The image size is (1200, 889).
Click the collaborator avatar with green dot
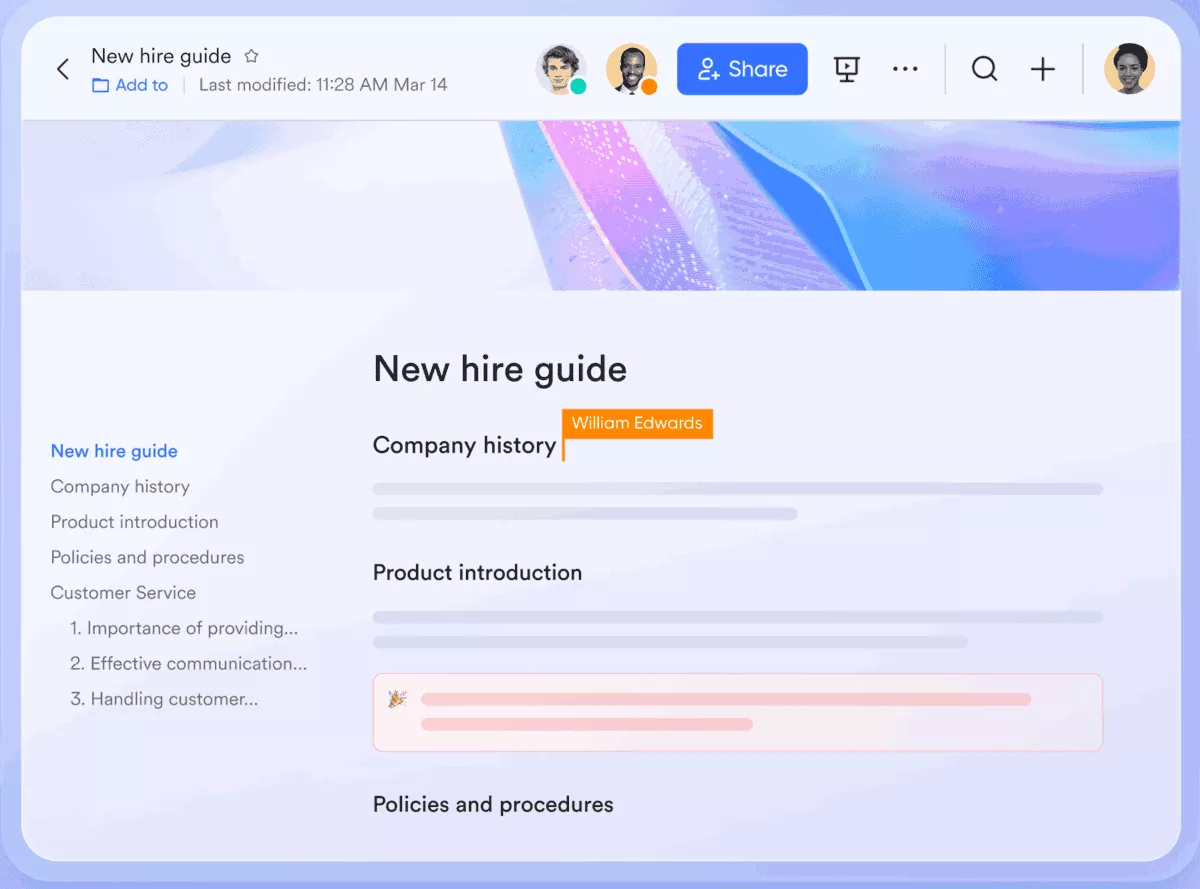click(x=561, y=68)
